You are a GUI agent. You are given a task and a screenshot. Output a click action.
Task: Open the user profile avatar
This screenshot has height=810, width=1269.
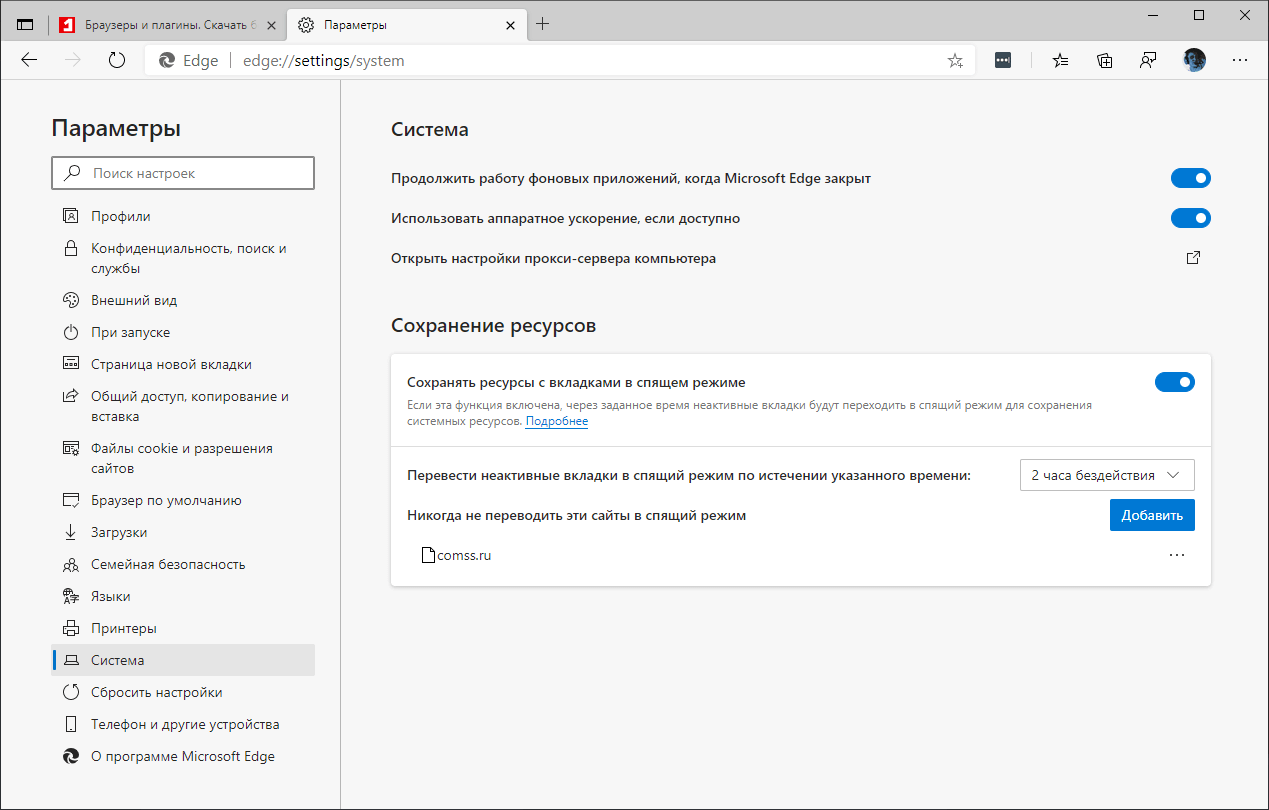coord(1193,60)
